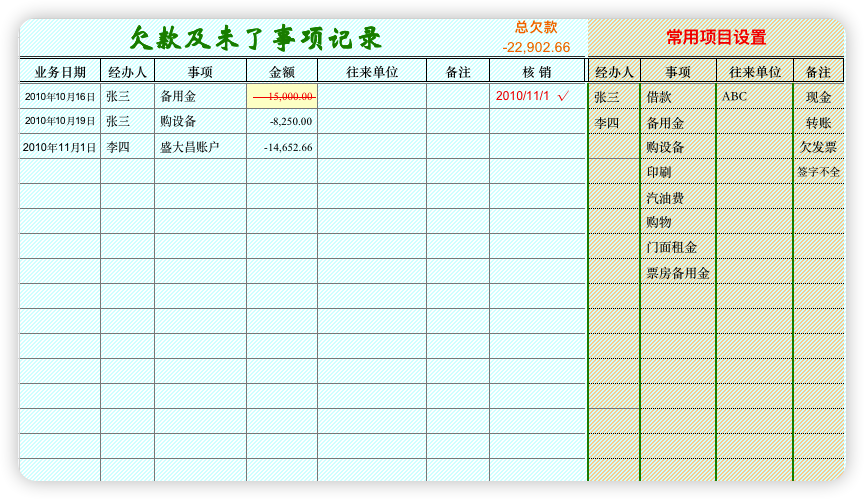
Task: Click the 总欠款 label
Action: [x=536, y=27]
